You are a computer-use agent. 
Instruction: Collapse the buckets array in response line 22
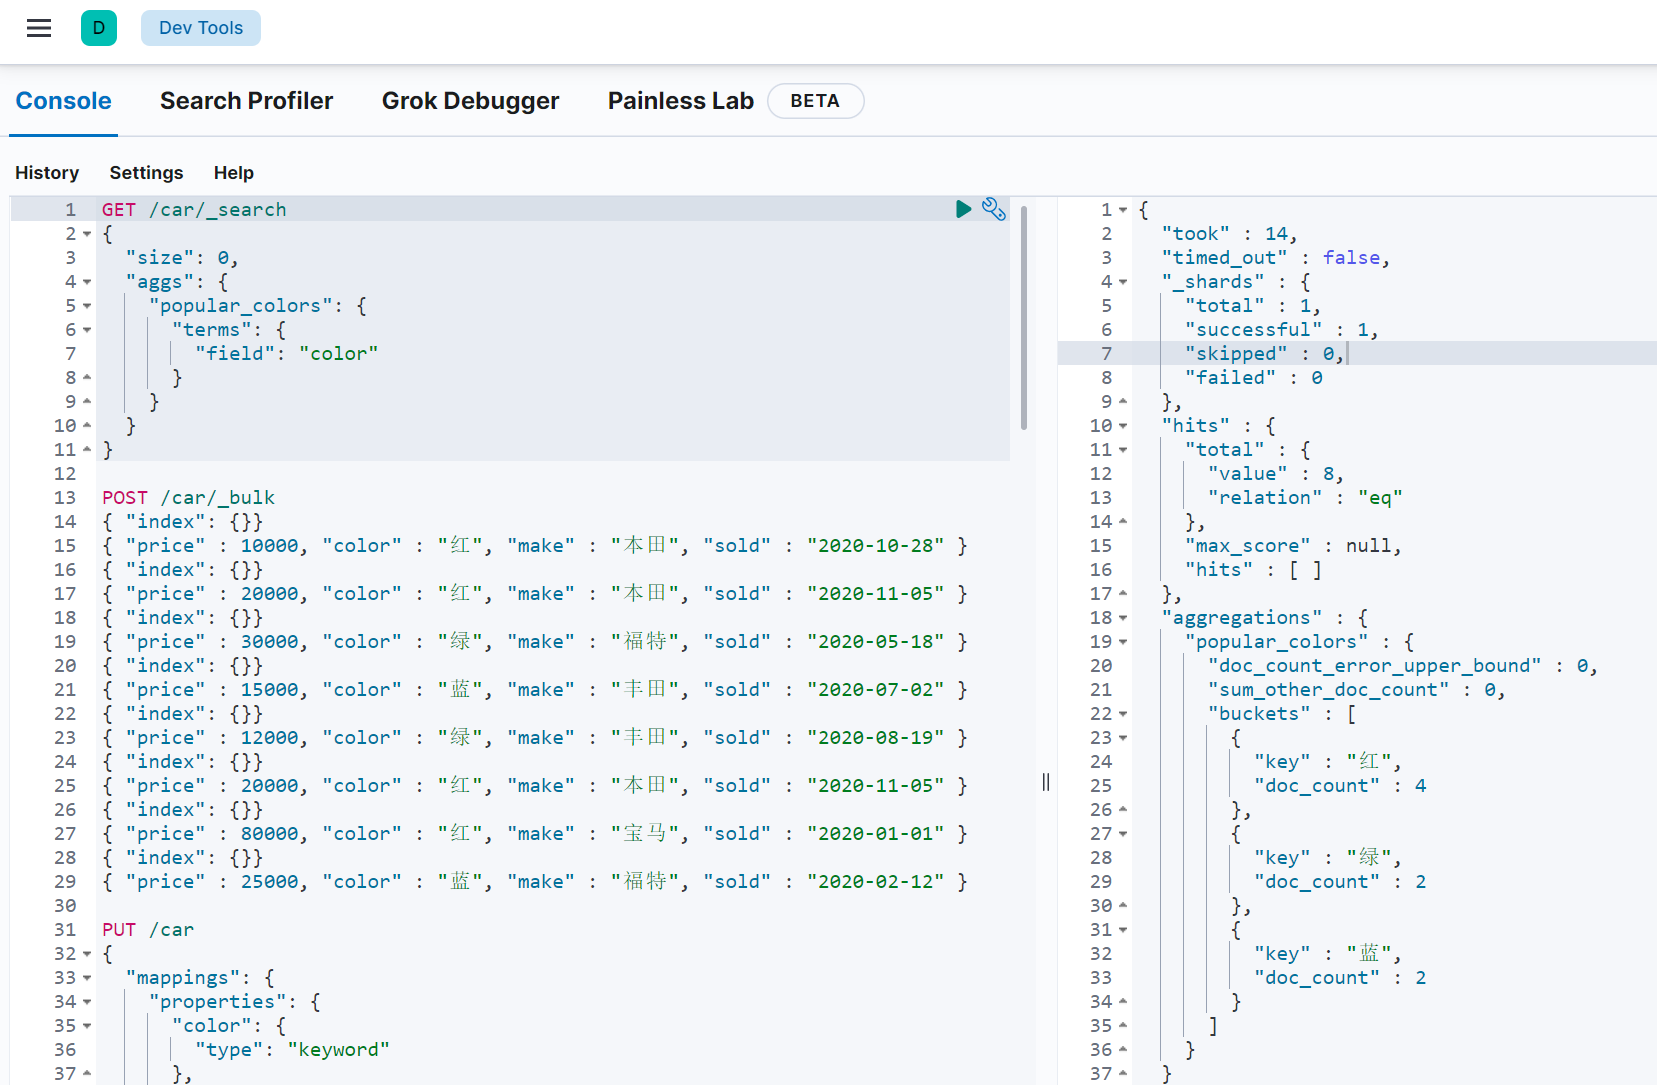(x=1123, y=714)
